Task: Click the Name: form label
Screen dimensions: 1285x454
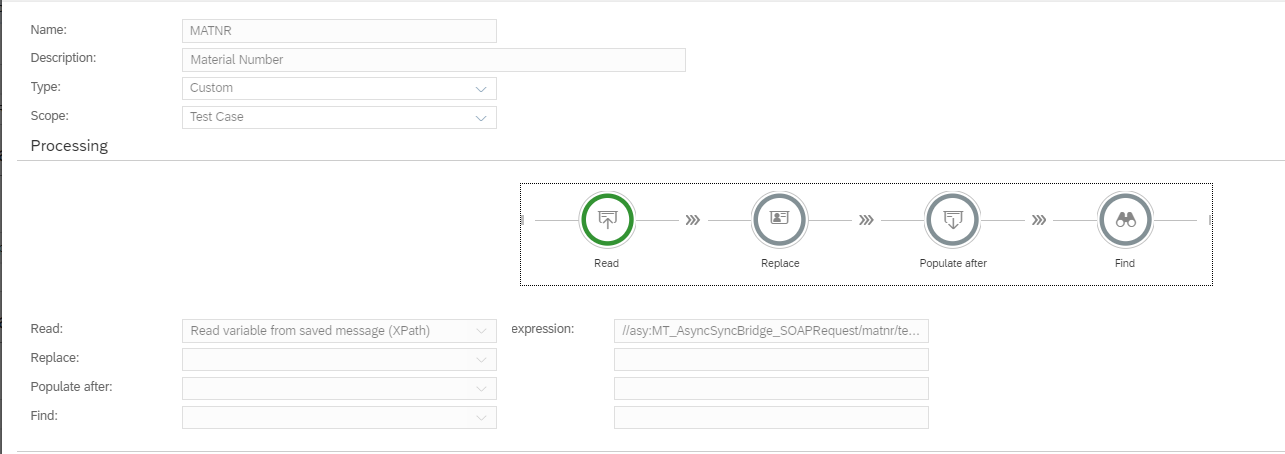Action: point(48,29)
